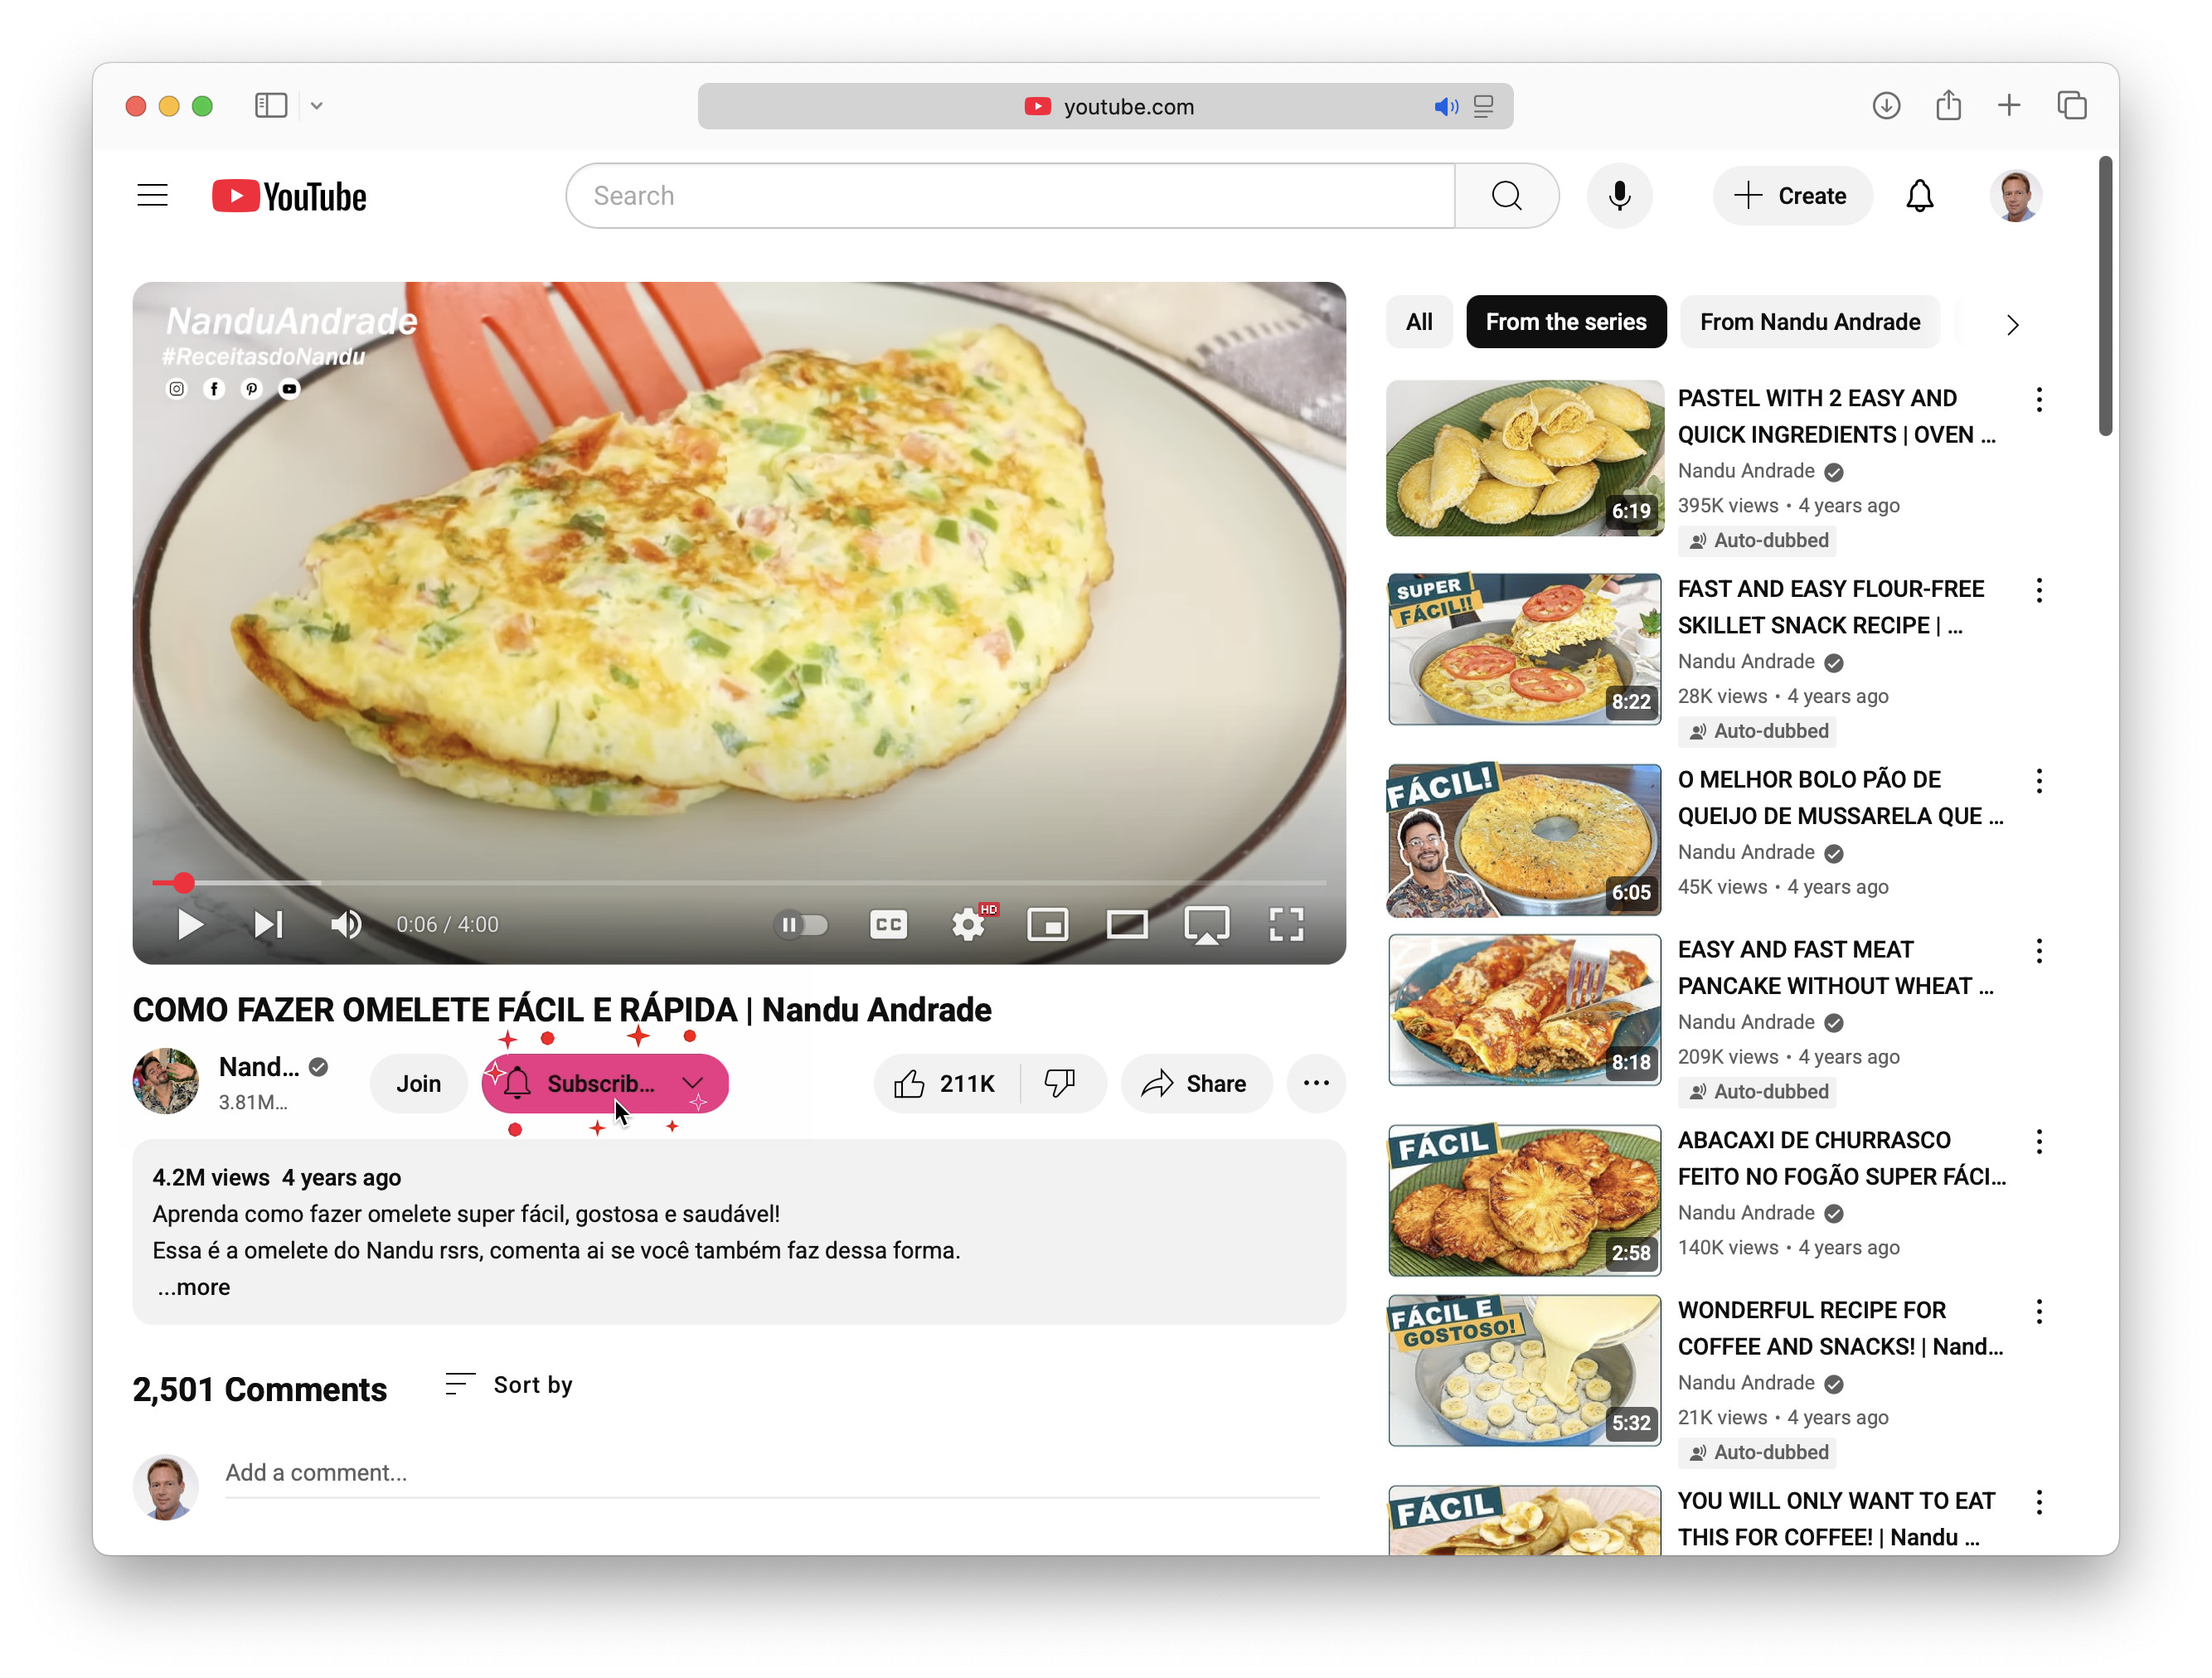The width and height of the screenshot is (2212, 1678).
Task: Focus the Search input field
Action: [x=1010, y=196]
